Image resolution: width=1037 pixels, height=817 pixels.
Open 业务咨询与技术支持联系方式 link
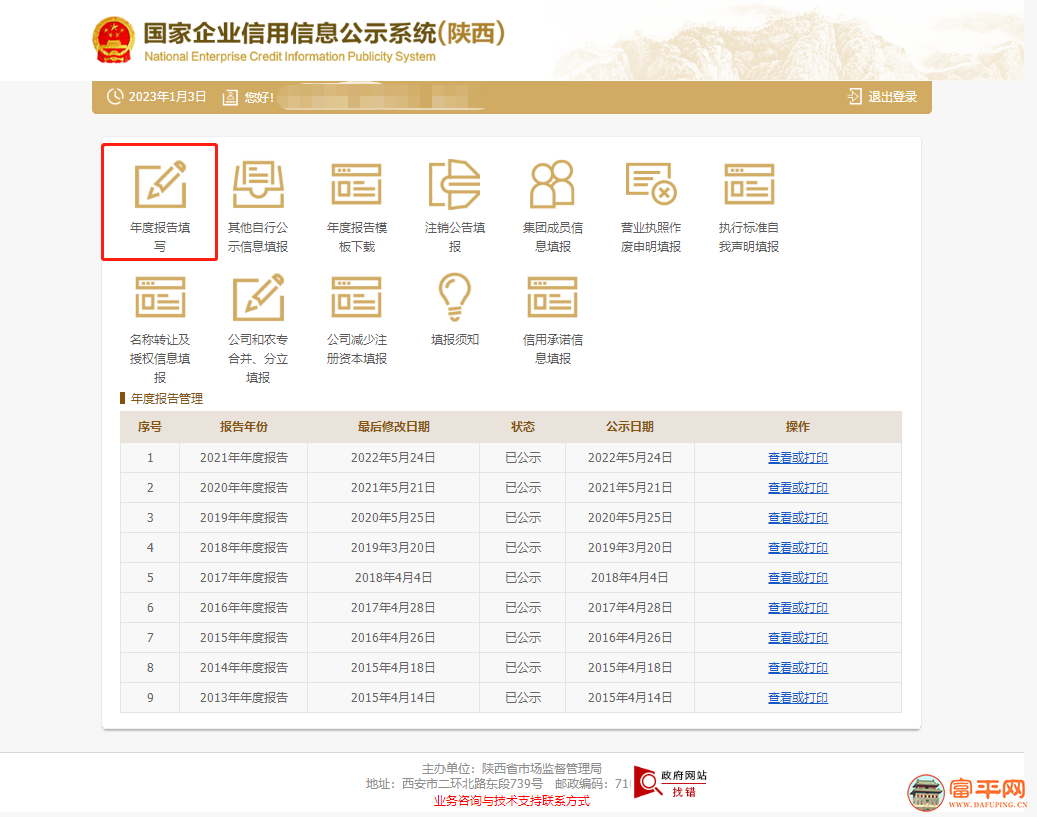pyautogui.click(x=511, y=801)
